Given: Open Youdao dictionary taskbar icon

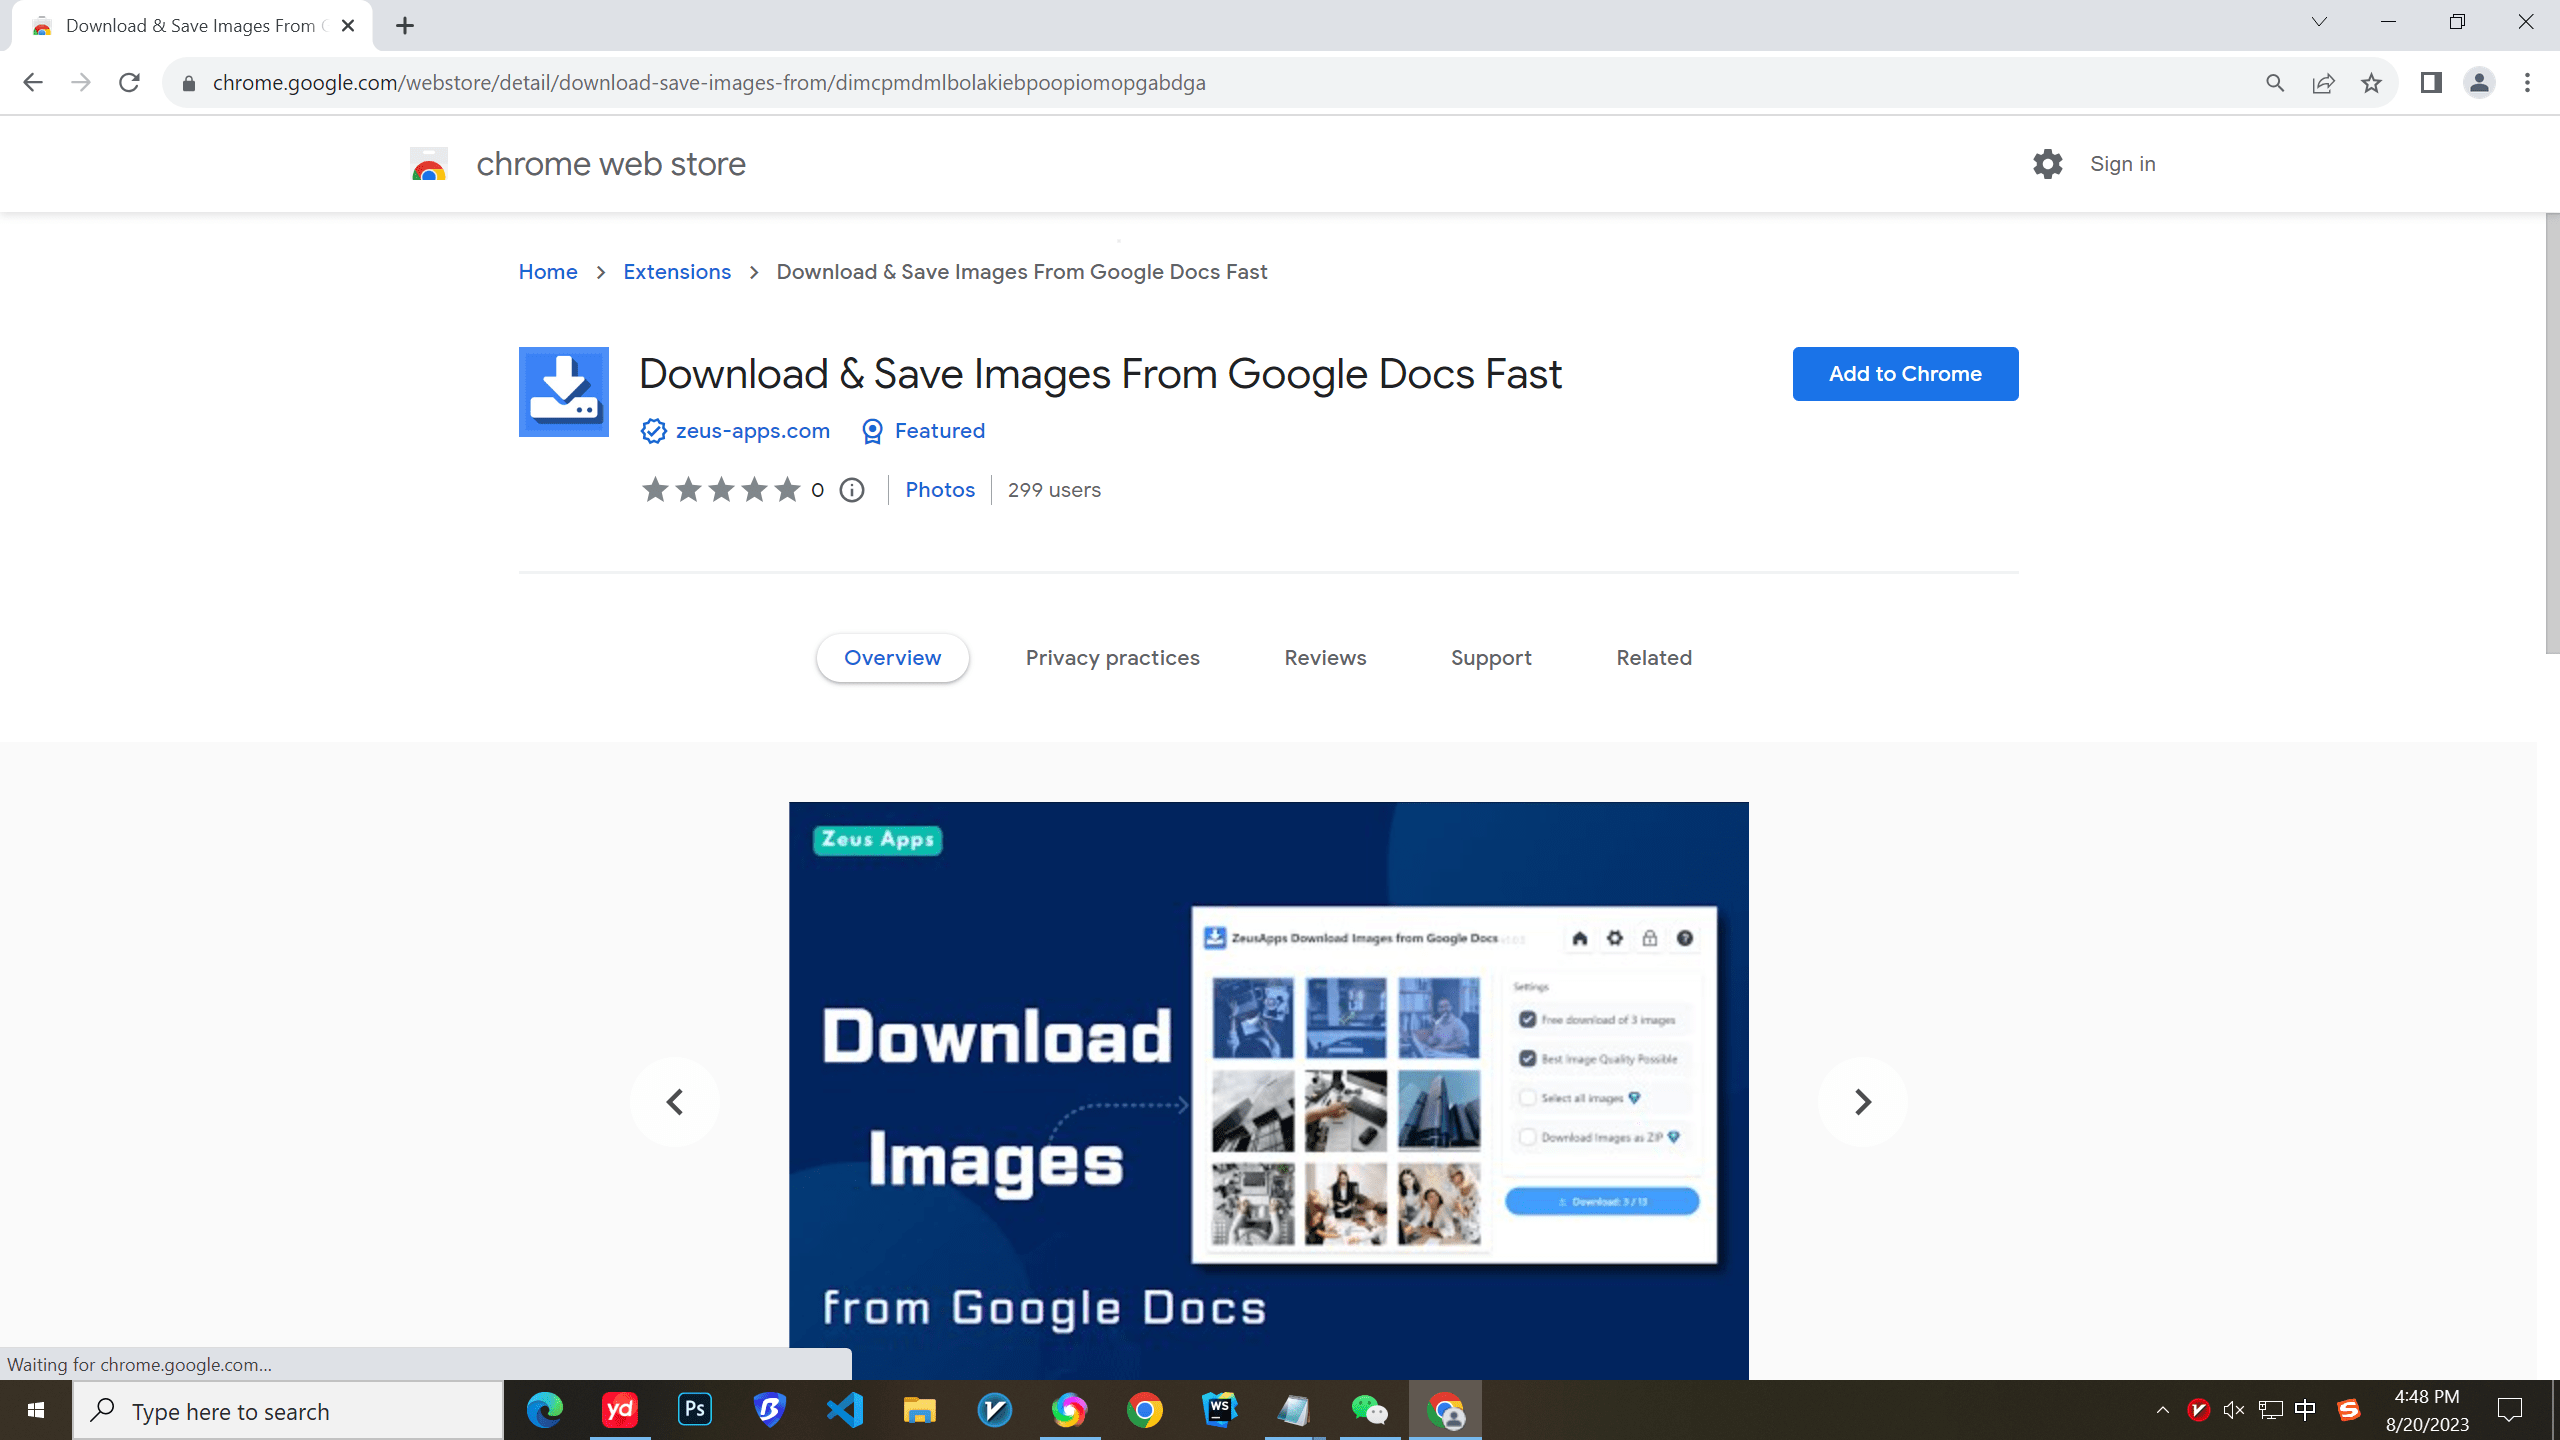Looking at the screenshot, I should (620, 1411).
